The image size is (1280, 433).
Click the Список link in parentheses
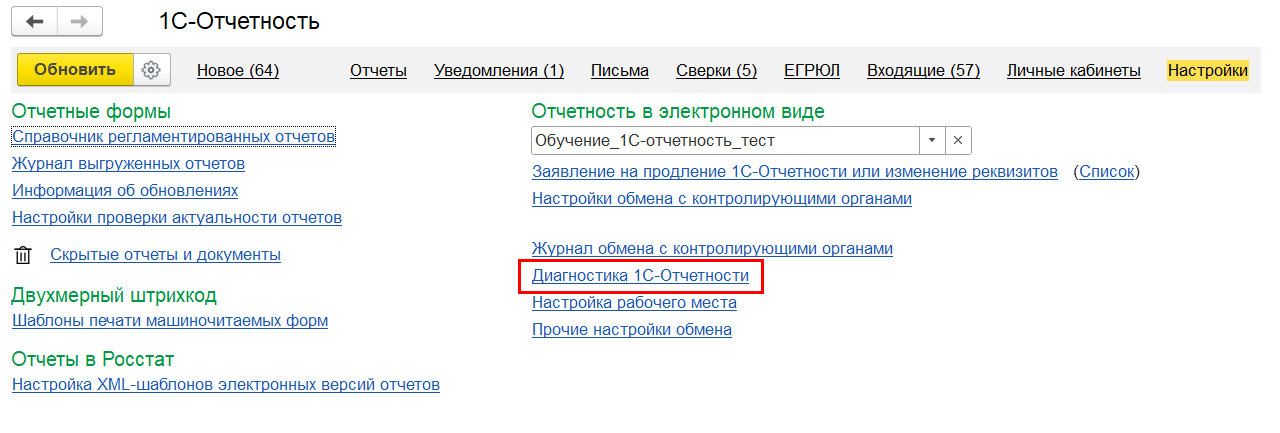1107,171
